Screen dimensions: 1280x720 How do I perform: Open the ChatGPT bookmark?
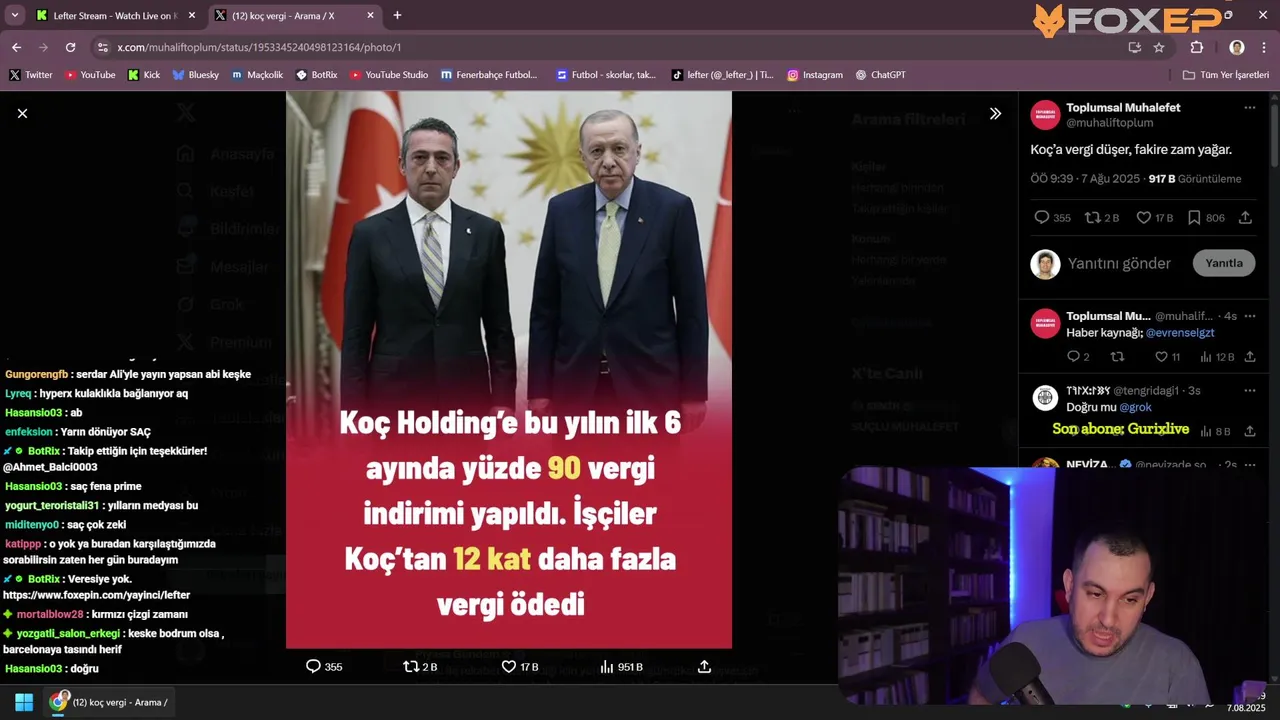click(881, 75)
